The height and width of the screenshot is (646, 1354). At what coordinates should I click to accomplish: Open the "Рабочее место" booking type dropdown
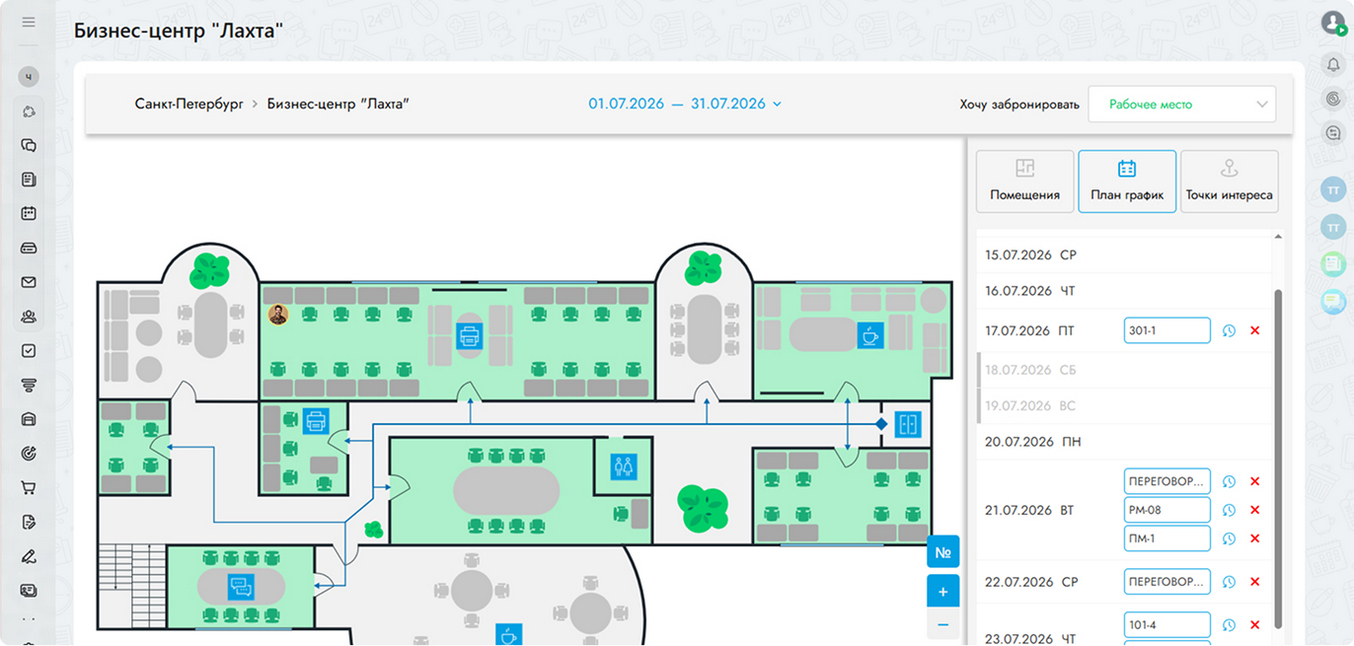(x=1182, y=104)
